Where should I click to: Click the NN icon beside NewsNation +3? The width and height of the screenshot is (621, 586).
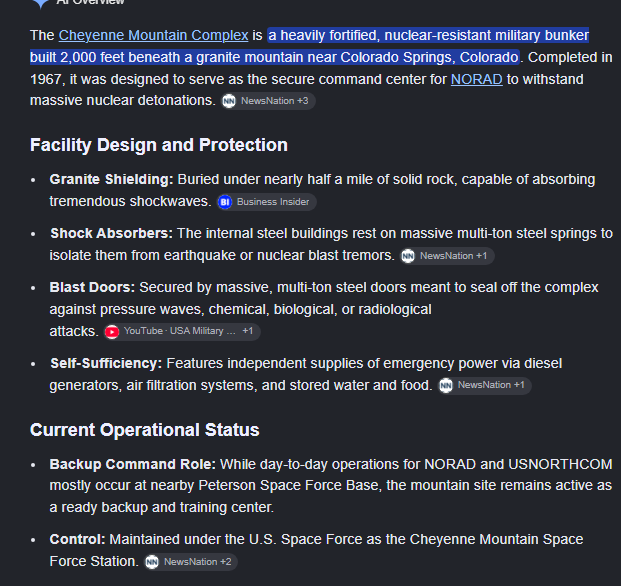click(x=229, y=101)
